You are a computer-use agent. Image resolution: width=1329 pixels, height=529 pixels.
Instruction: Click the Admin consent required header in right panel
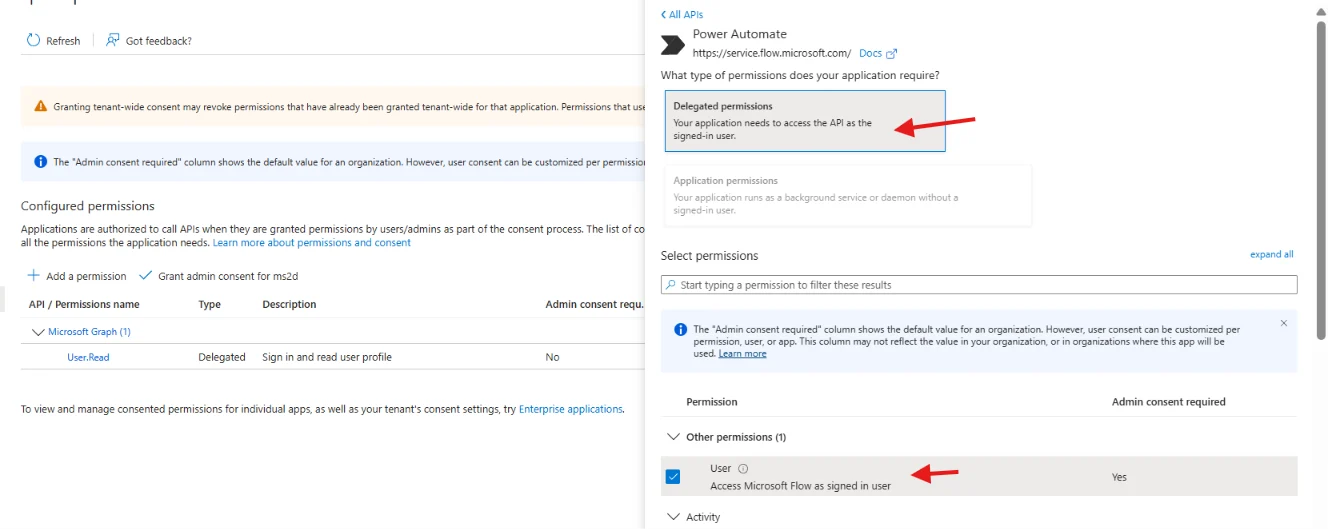point(1168,402)
